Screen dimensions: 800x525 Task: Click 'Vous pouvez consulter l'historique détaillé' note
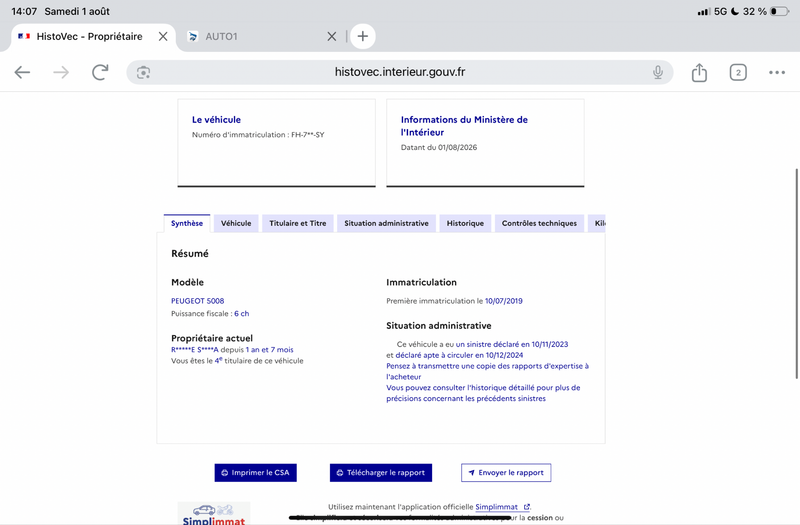click(483, 393)
